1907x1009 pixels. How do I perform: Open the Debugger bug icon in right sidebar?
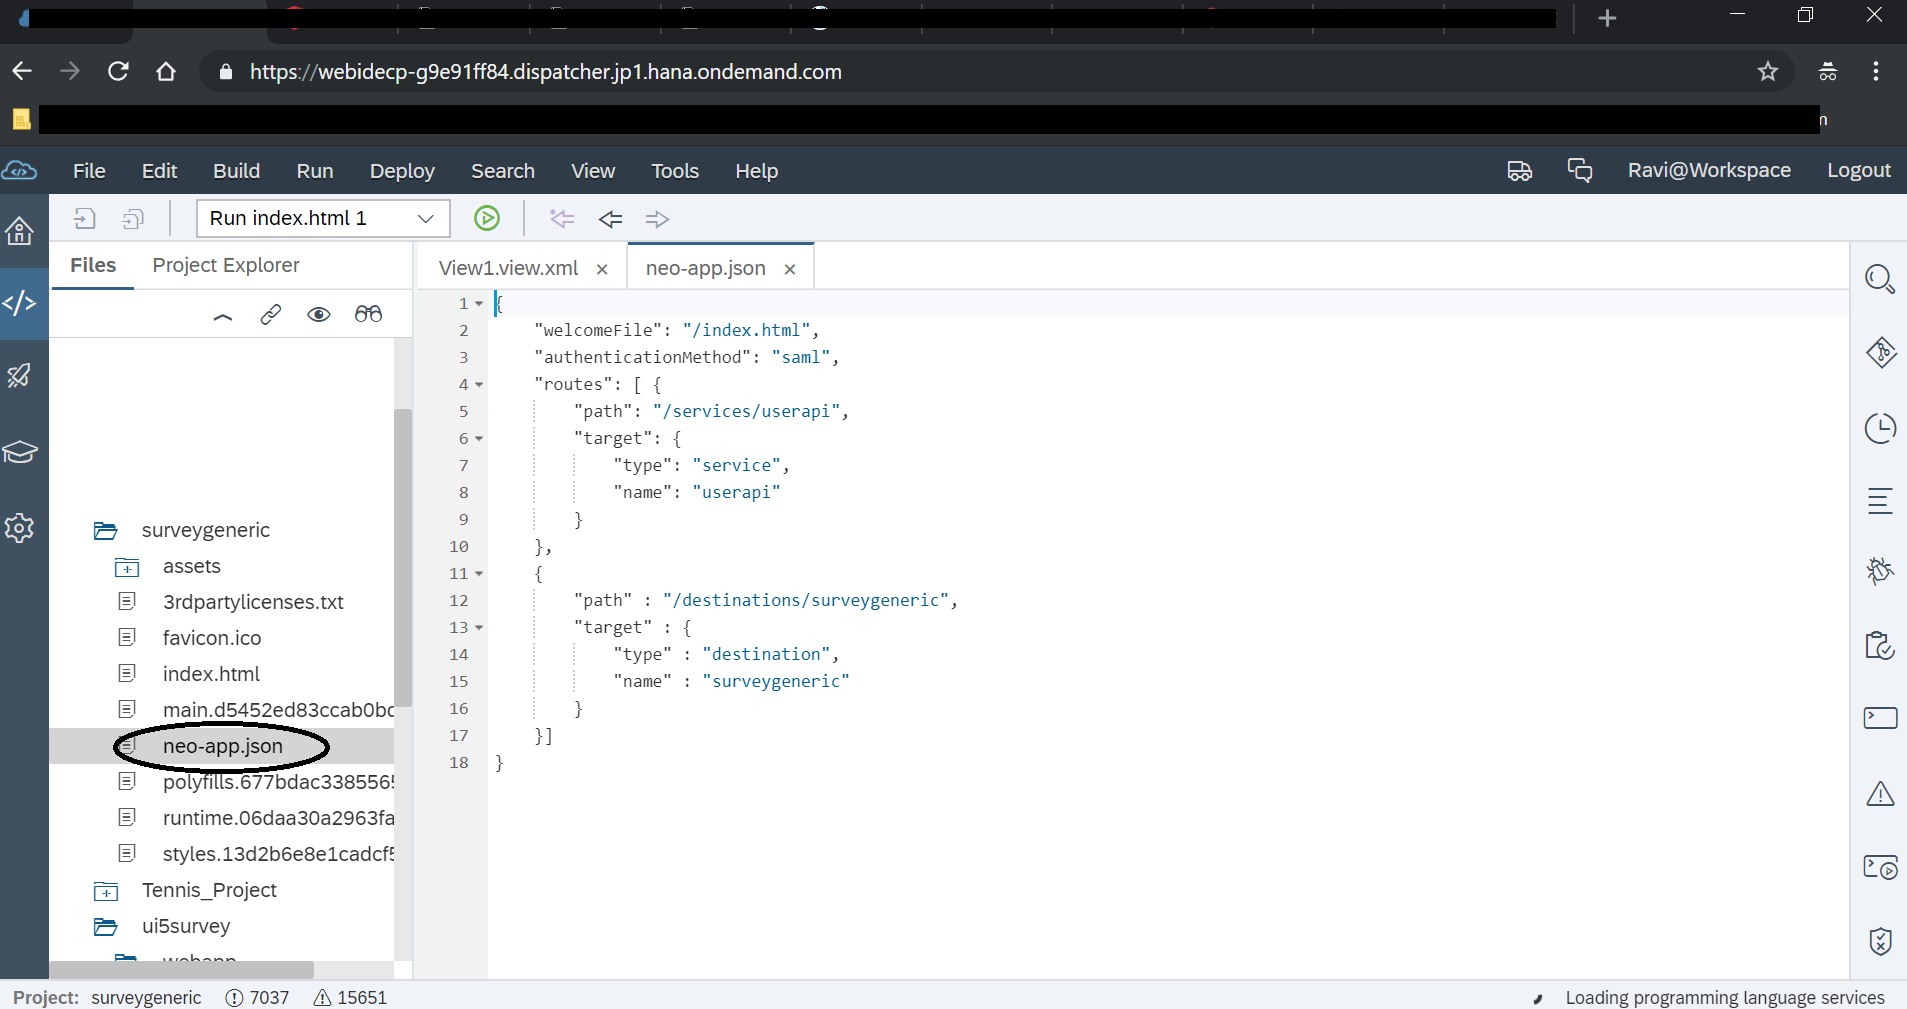(1880, 570)
